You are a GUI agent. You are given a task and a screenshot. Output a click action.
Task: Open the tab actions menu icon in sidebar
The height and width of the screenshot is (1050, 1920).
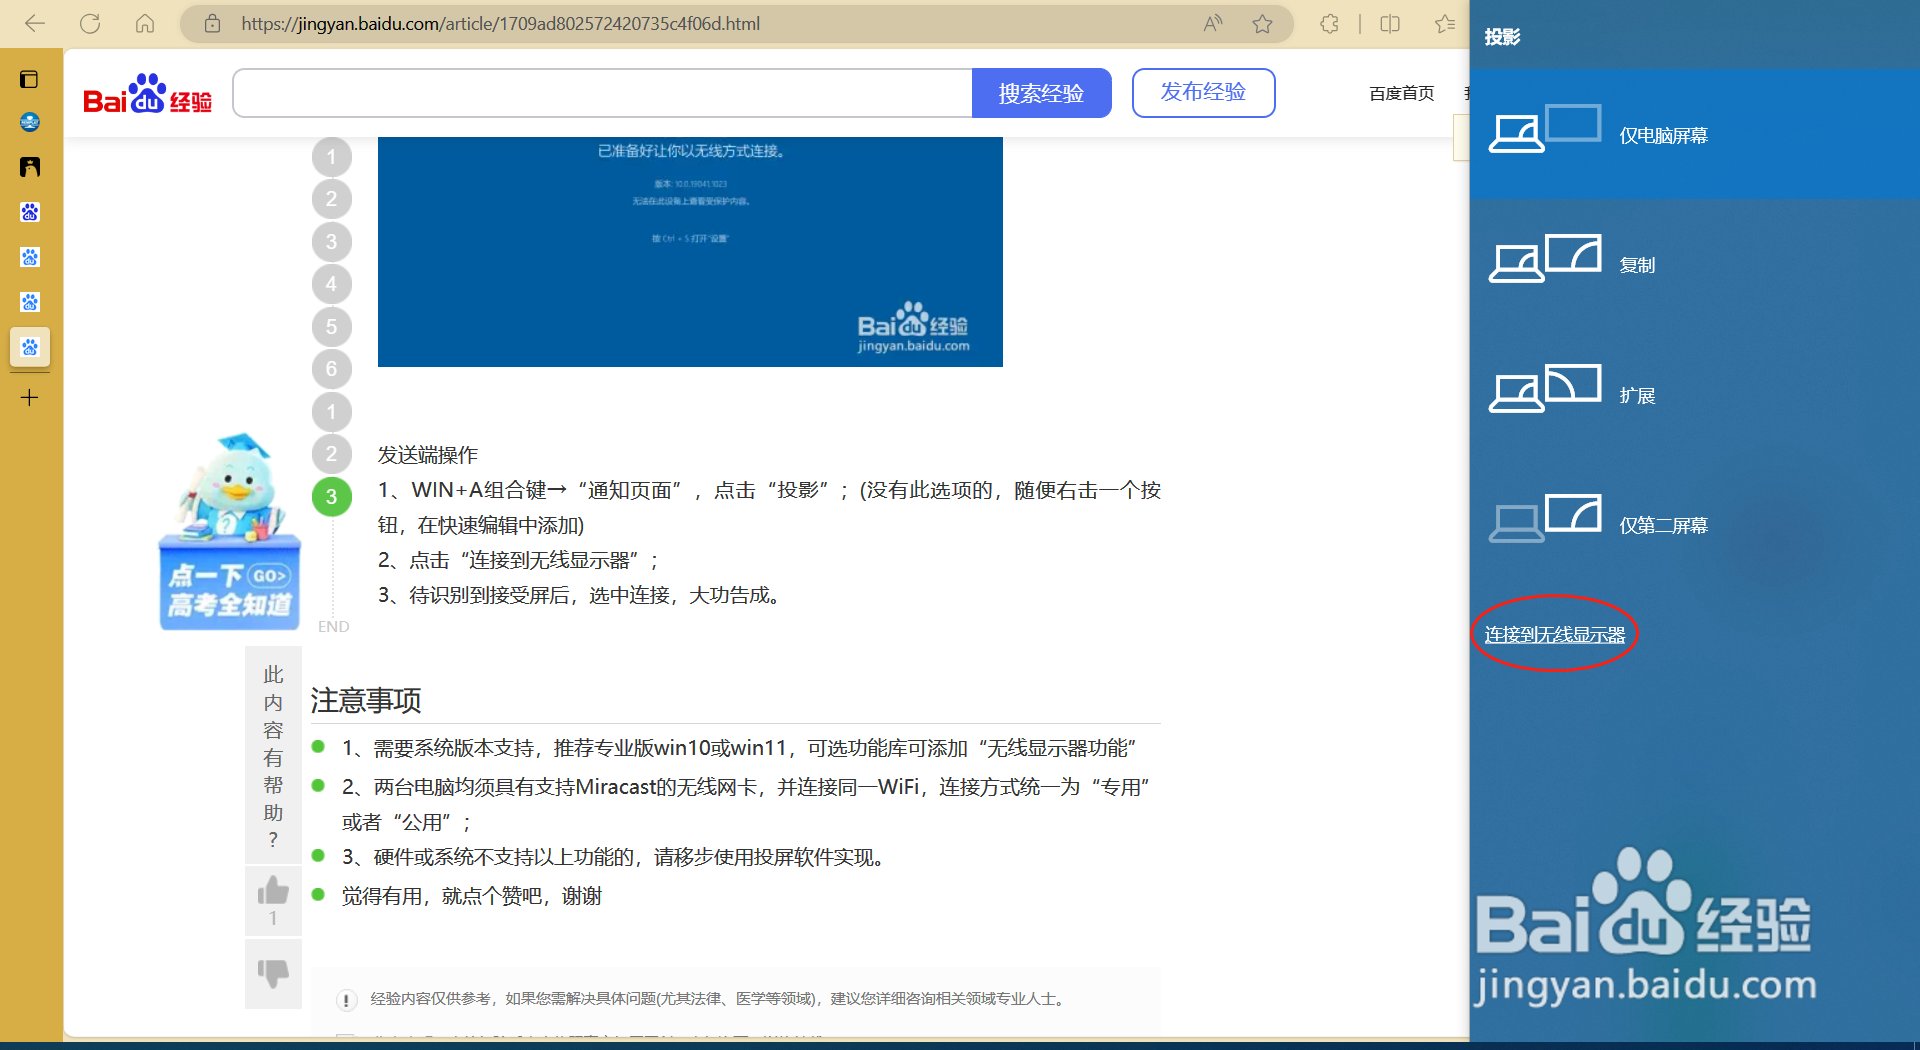(30, 79)
